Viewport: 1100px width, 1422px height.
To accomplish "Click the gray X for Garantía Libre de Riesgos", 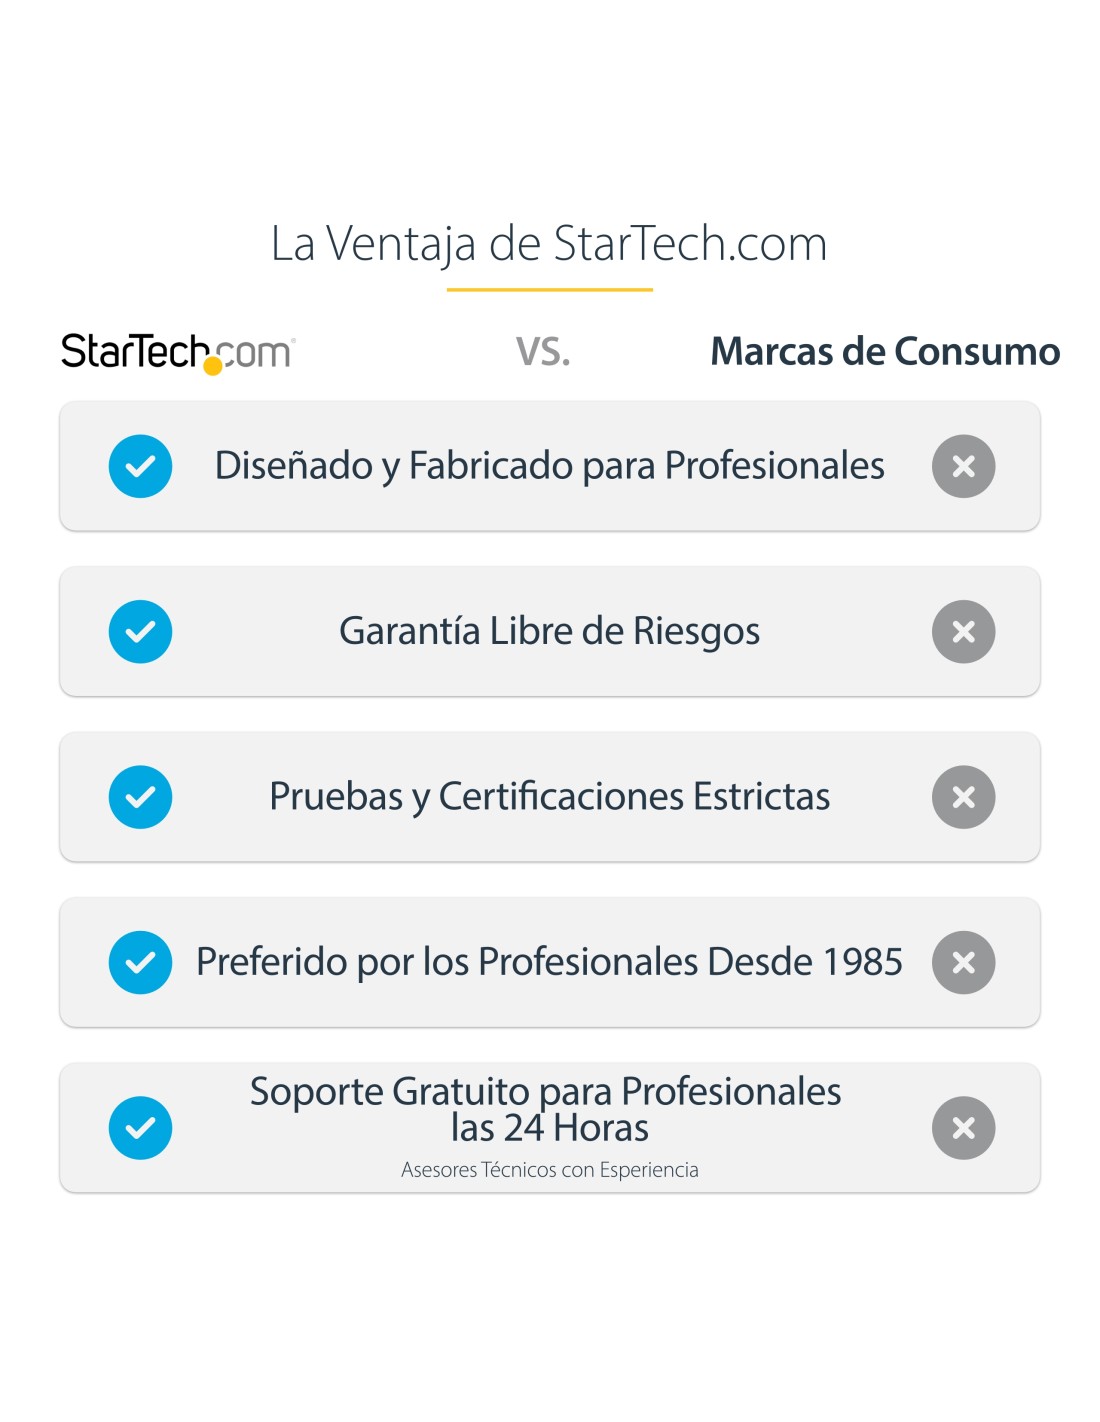I will (963, 632).
